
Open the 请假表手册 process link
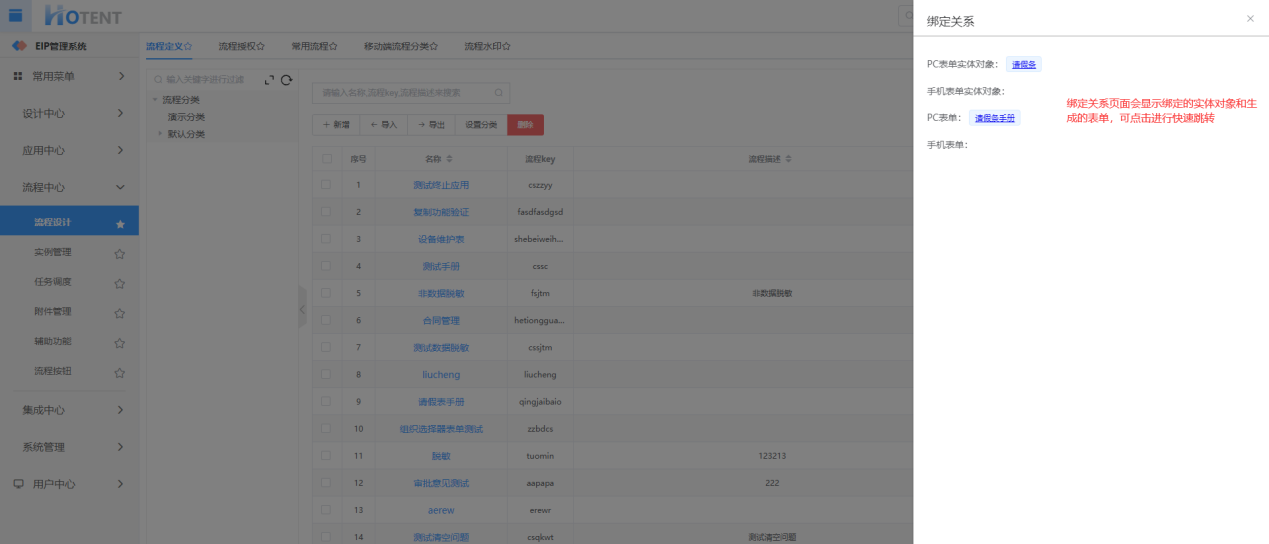tap(441, 401)
